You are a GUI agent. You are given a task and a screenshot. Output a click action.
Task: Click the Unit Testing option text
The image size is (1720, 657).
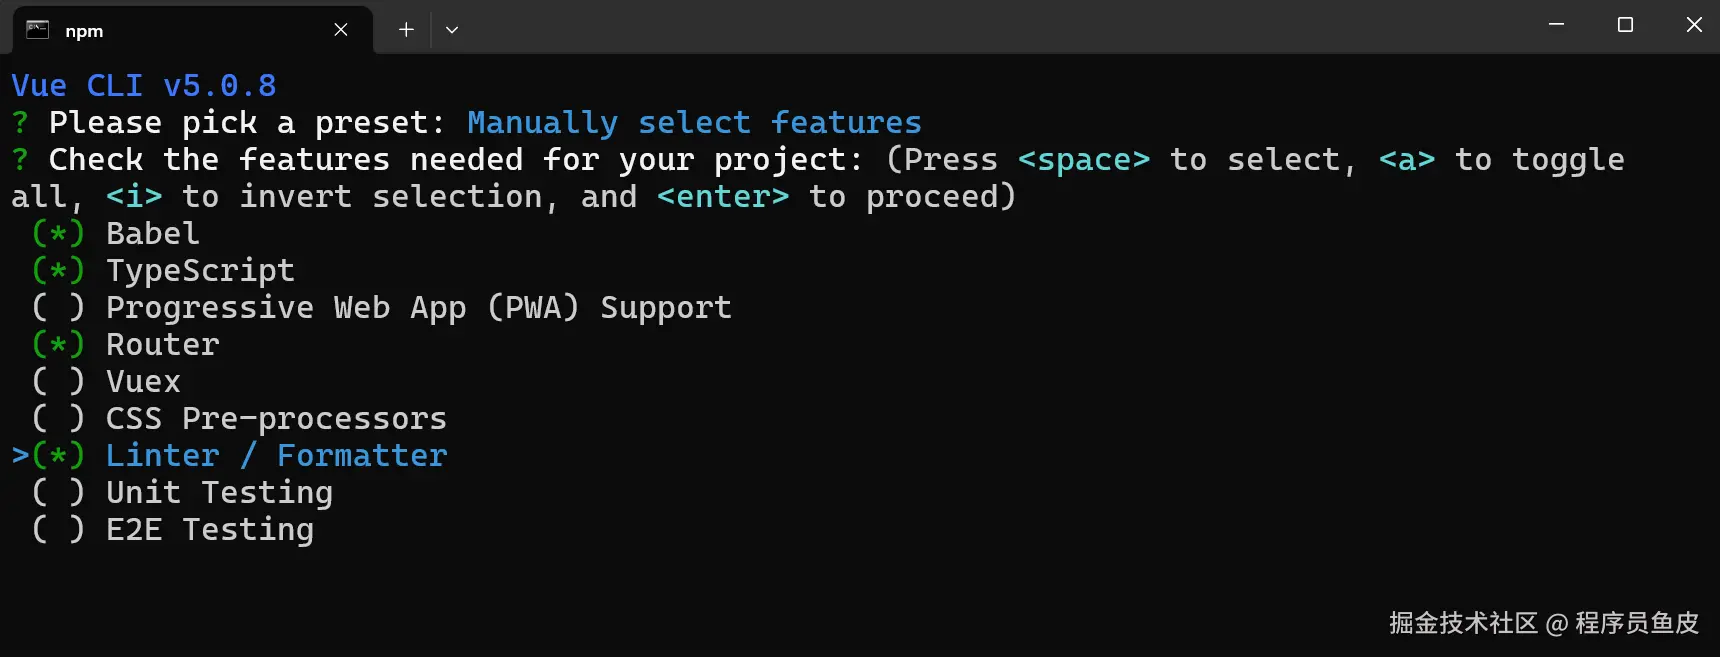219,493
